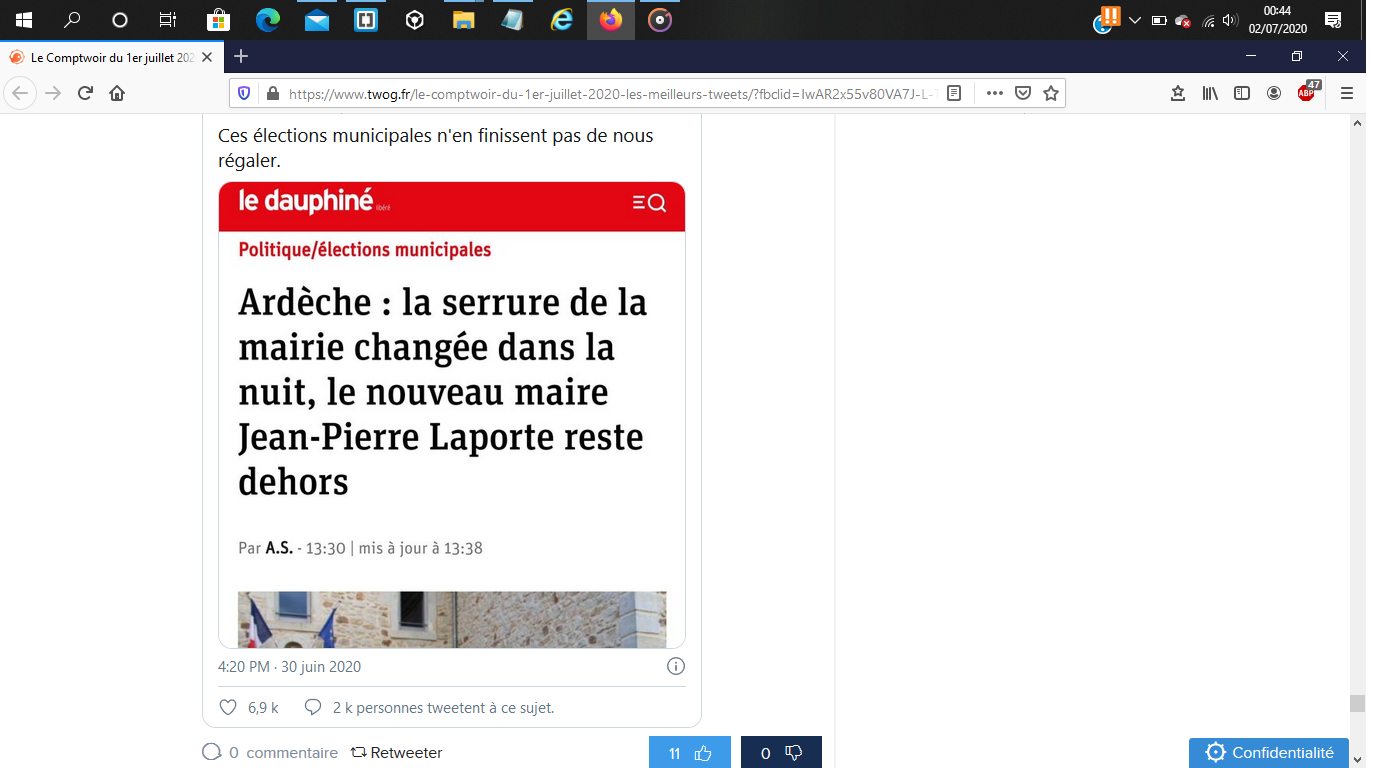Open a new browser tab
Screen dimensions: 1374x768
240,57
